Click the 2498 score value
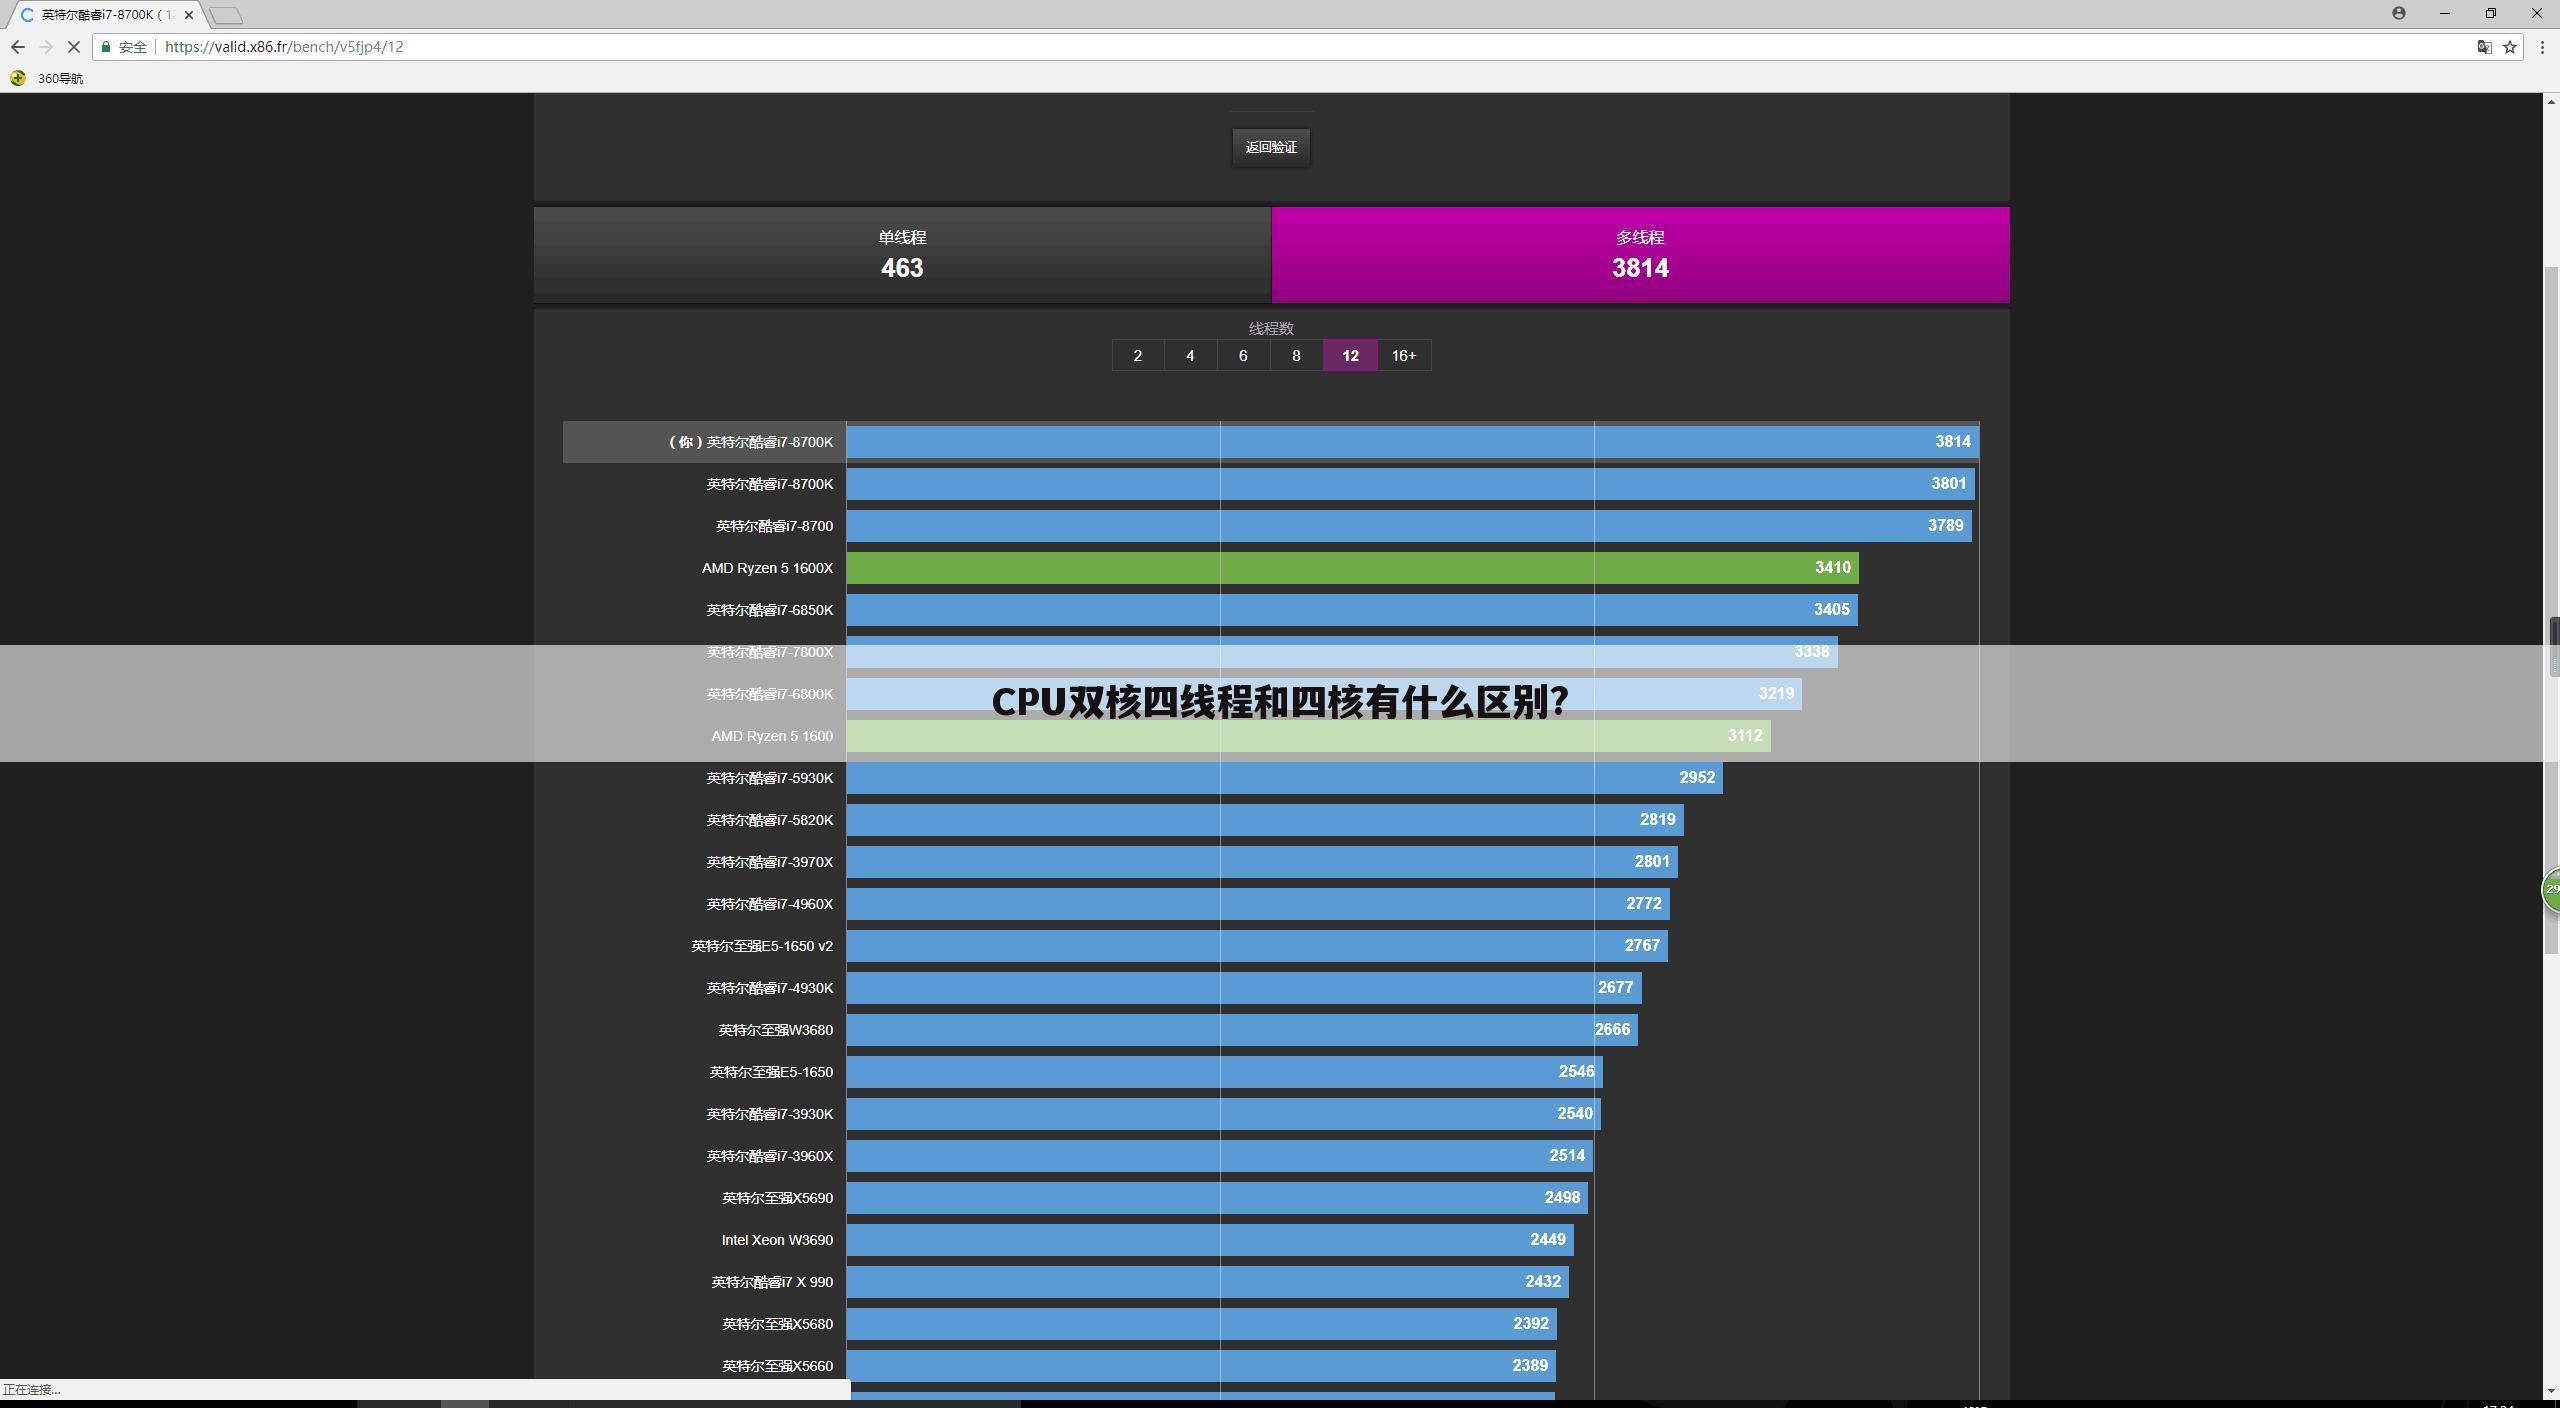This screenshot has height=1408, width=2560. 1563,1198
